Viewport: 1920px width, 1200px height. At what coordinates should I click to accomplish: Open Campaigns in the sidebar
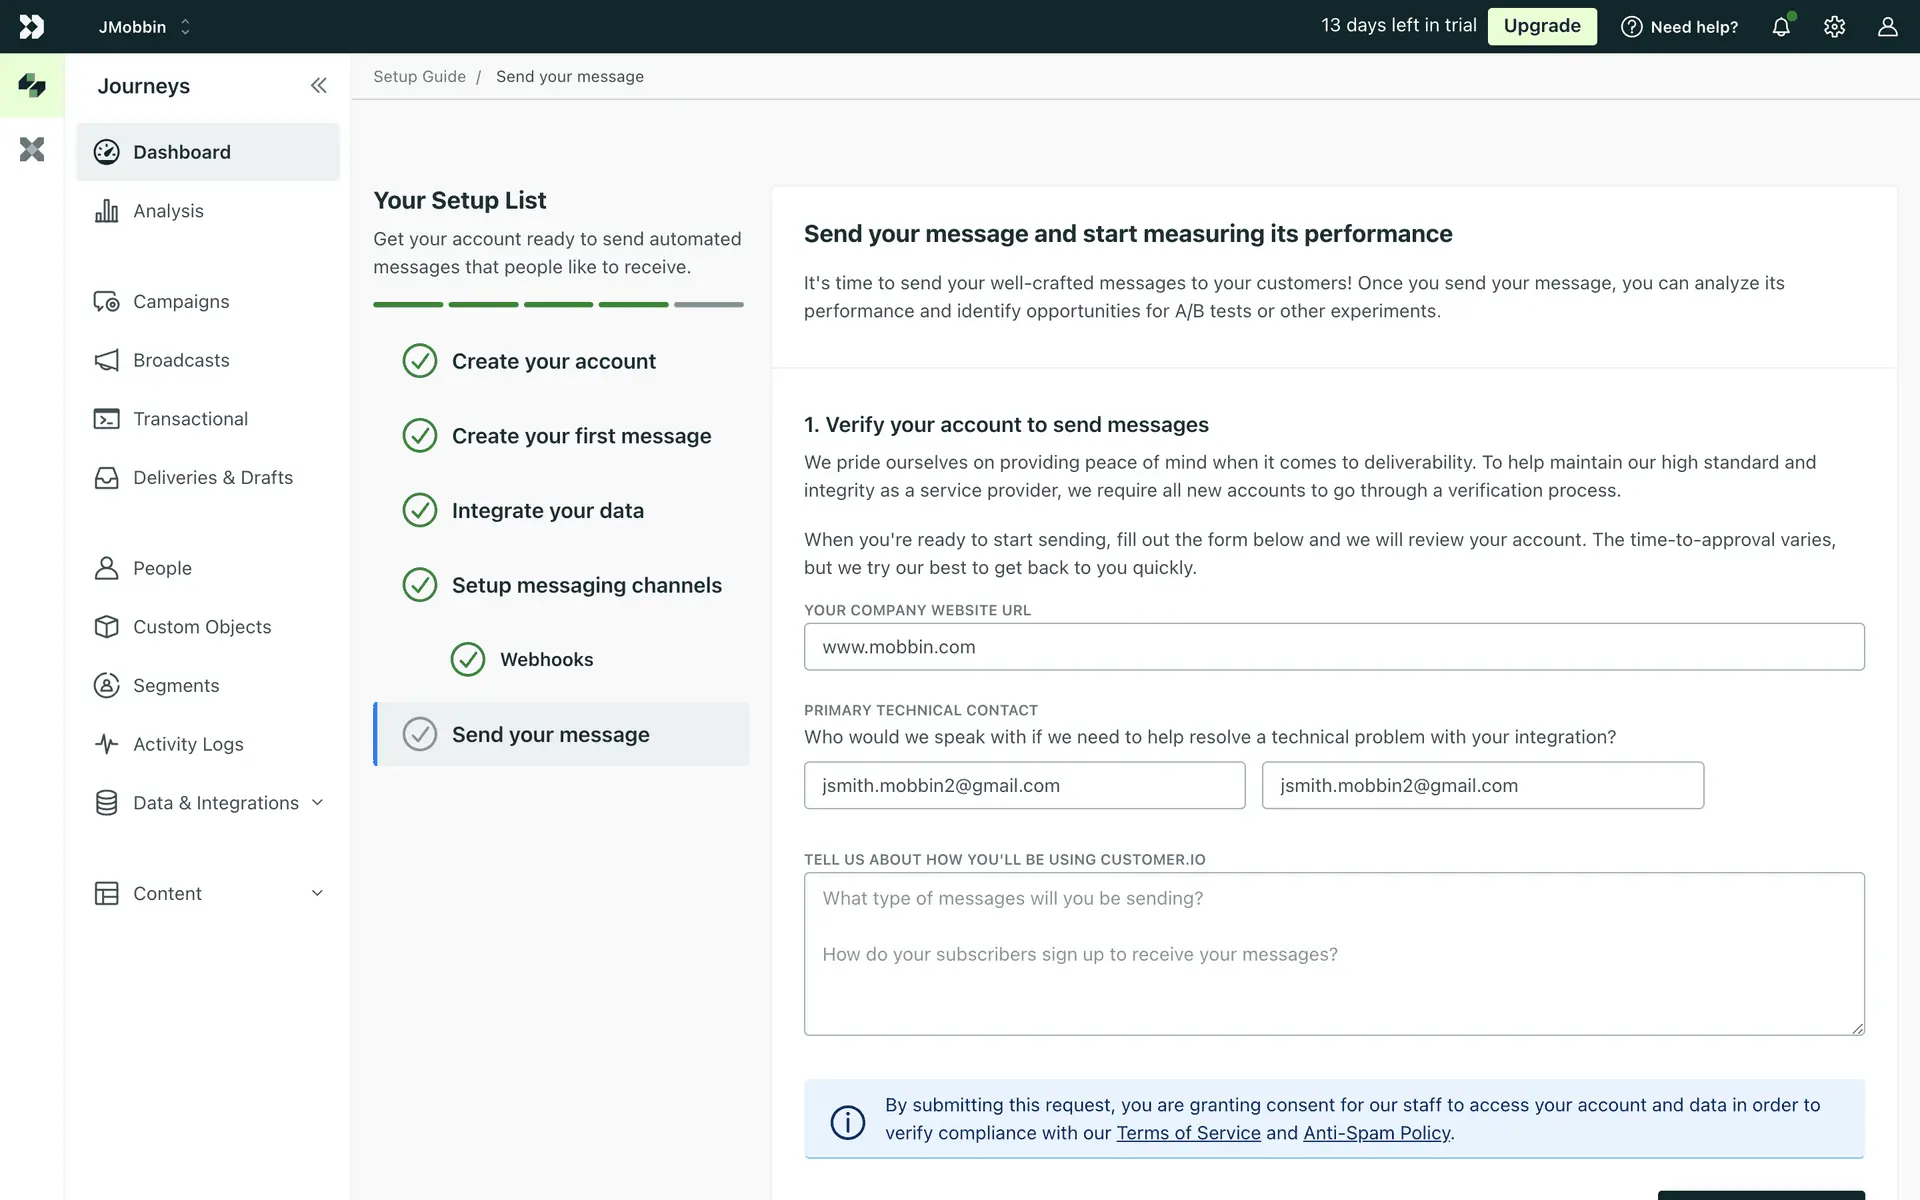pyautogui.click(x=181, y=302)
